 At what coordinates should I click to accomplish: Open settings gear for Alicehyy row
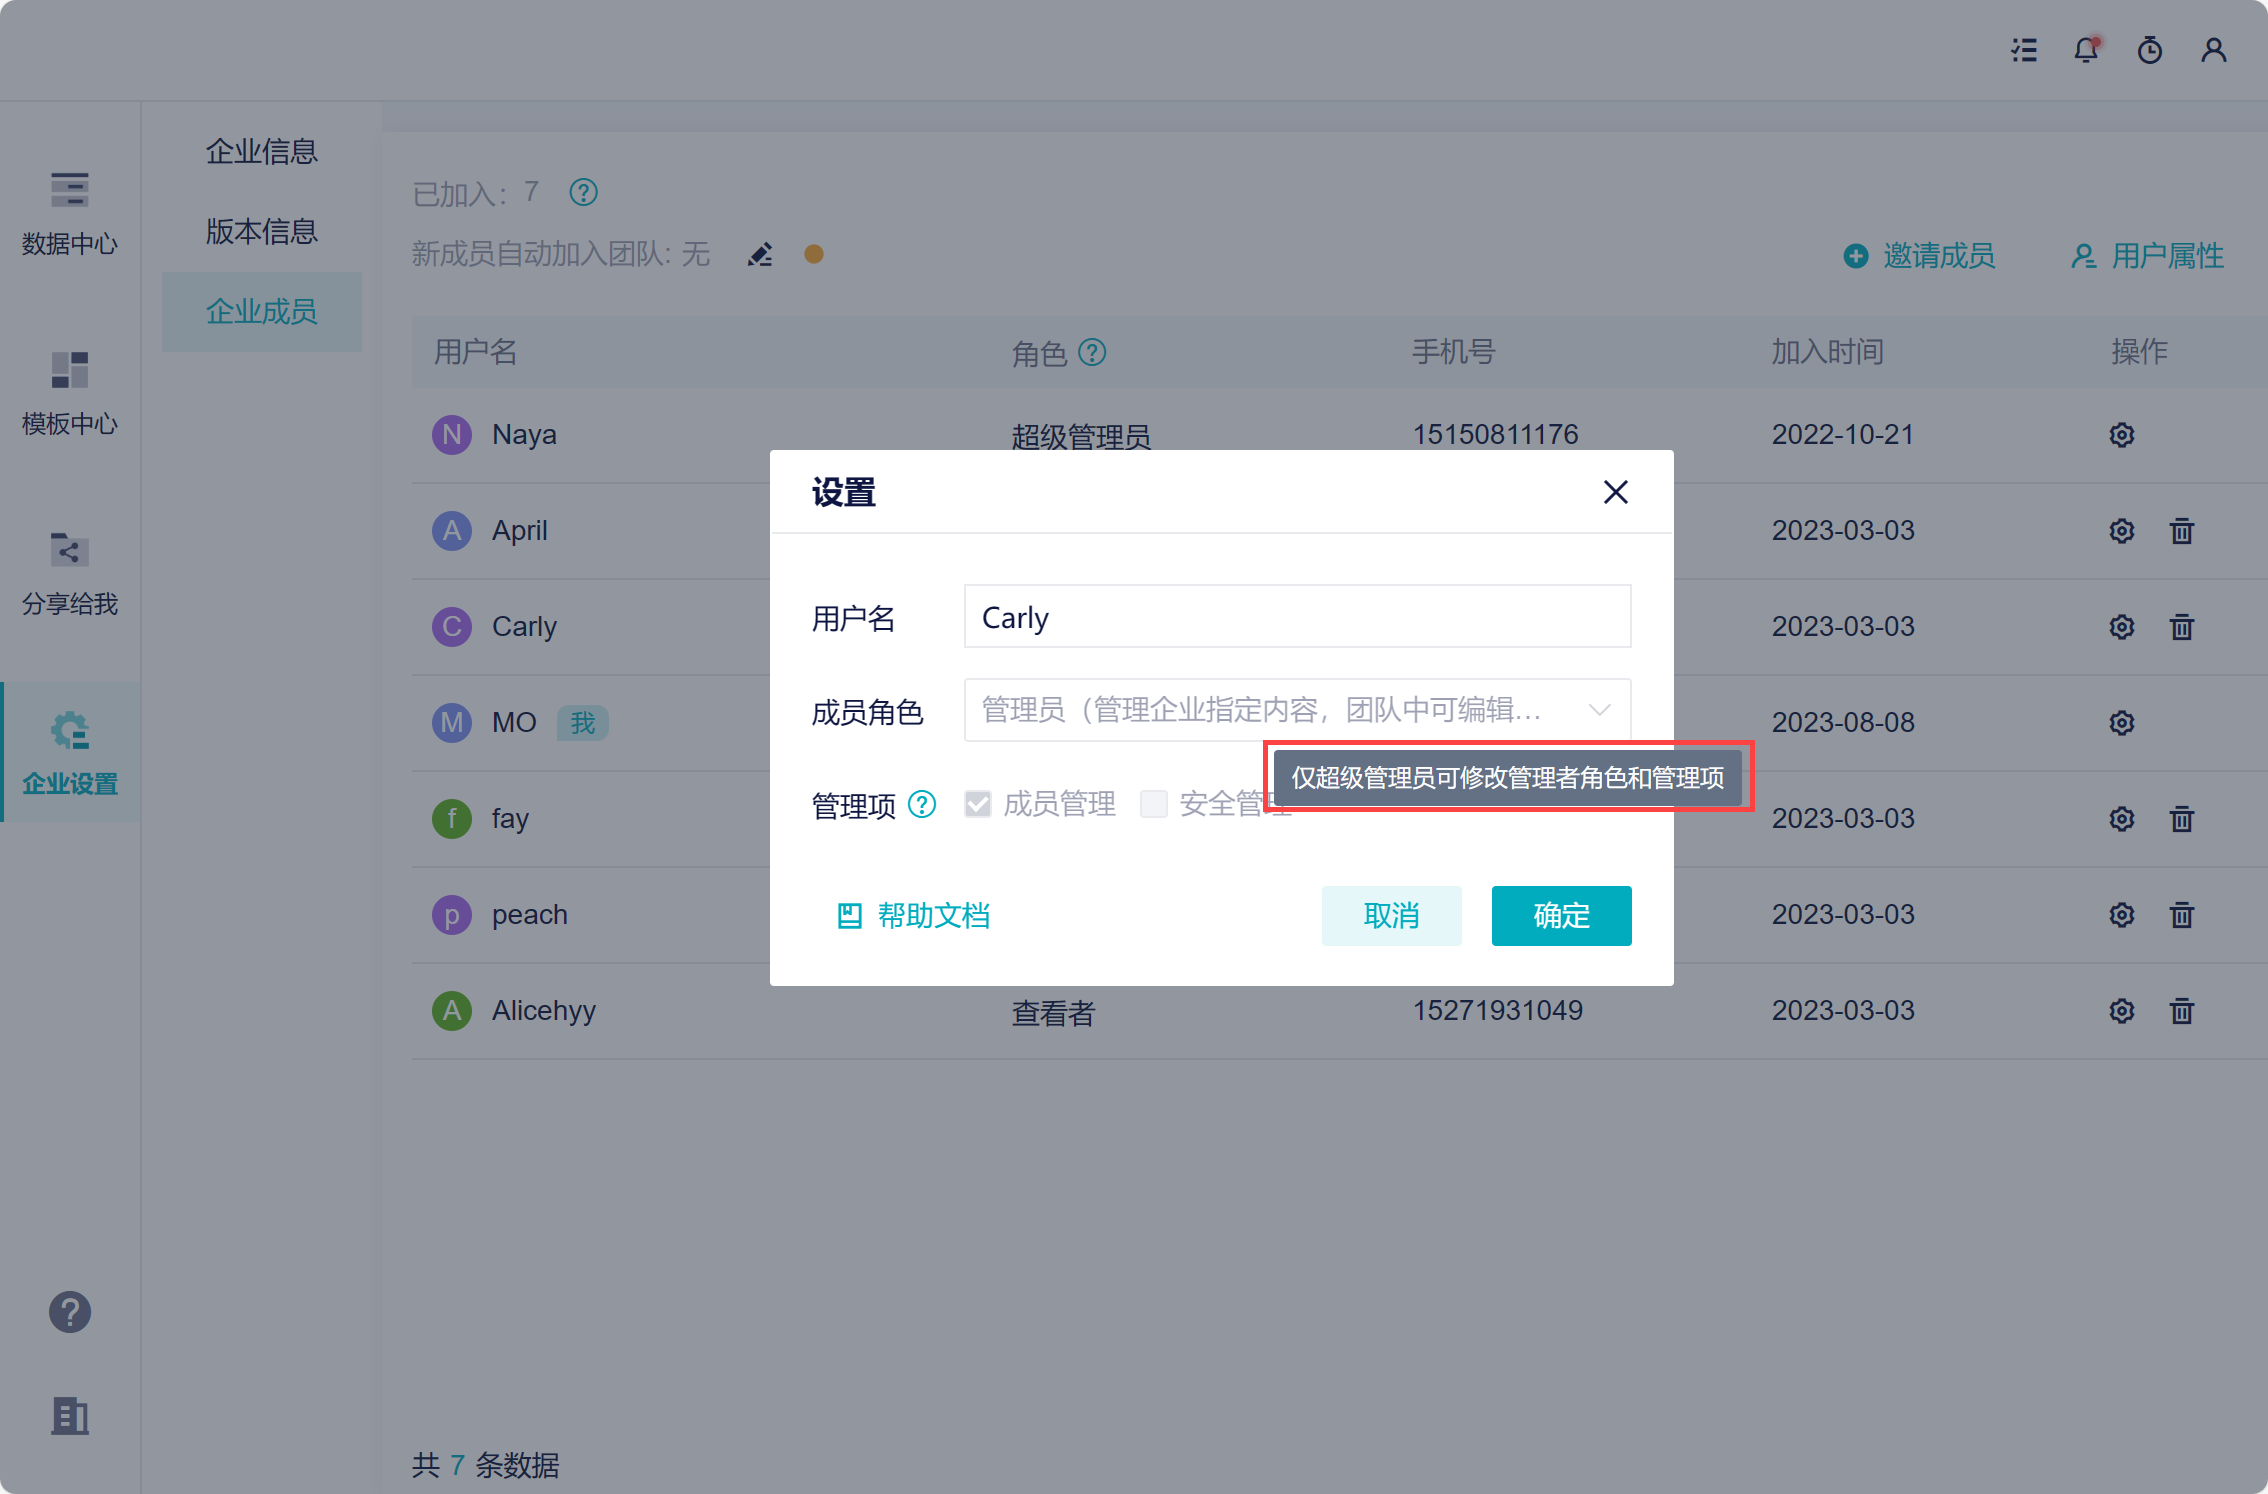(x=2121, y=1011)
